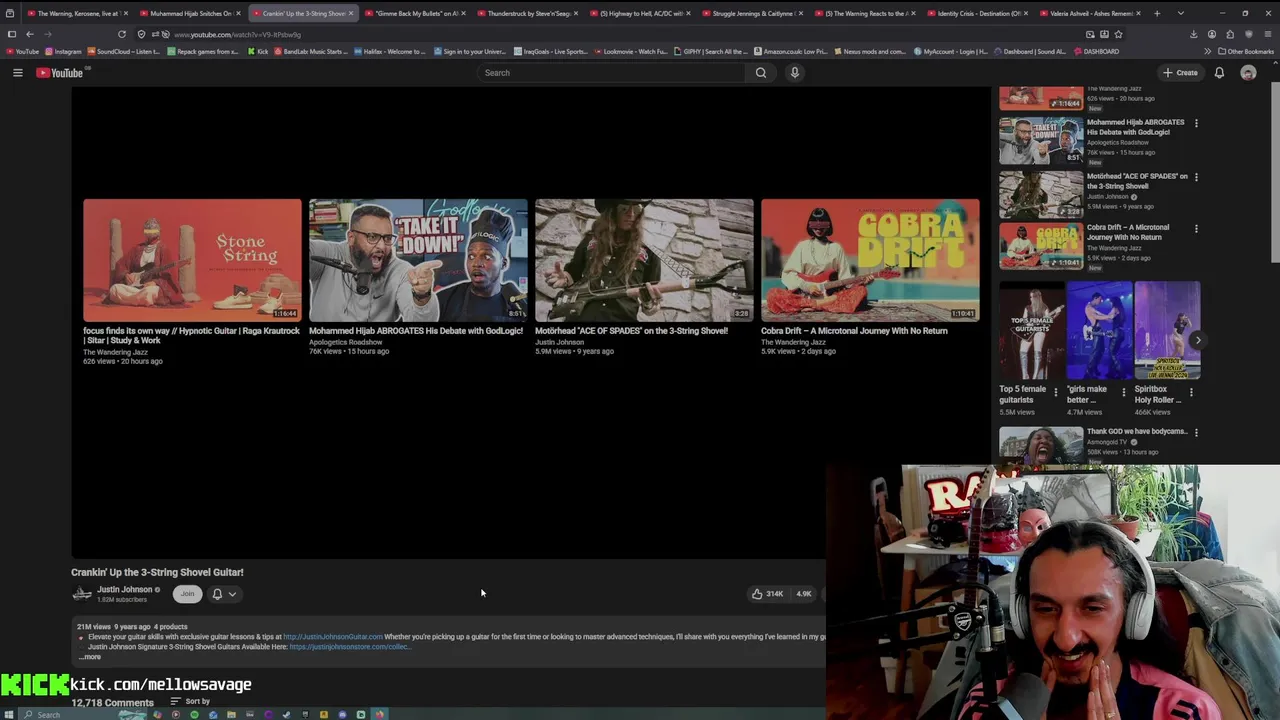Open sidebar 'Mohammed Hijab ABROGATES' video thumbnail
The image size is (1280, 720).
(x=1041, y=141)
